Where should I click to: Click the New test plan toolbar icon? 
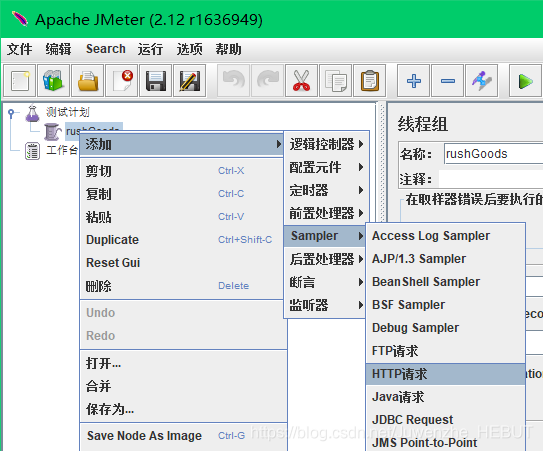19,81
